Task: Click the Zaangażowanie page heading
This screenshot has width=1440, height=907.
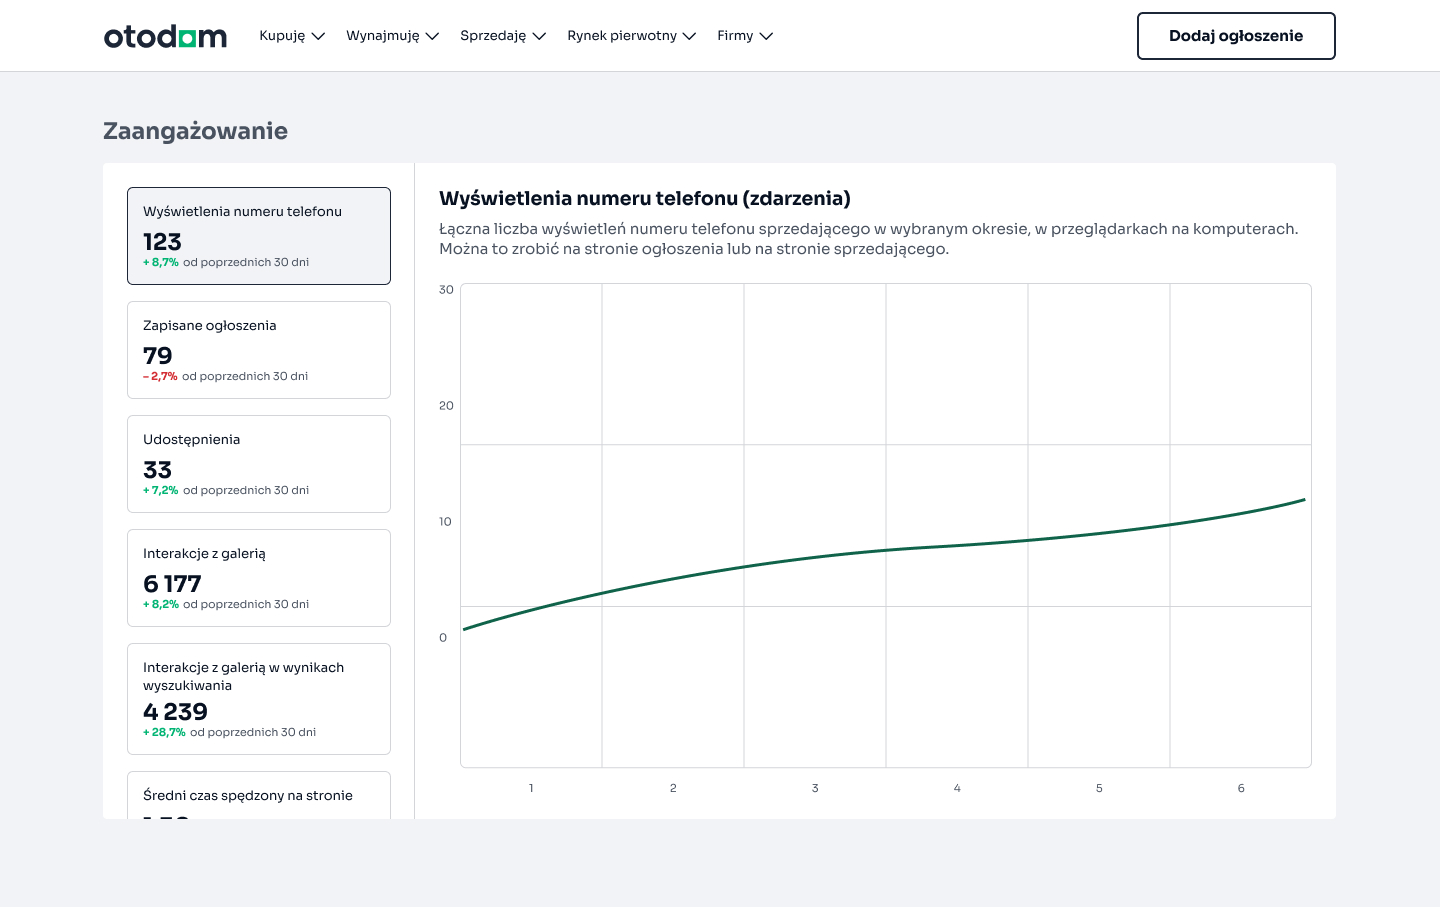Action: (195, 131)
